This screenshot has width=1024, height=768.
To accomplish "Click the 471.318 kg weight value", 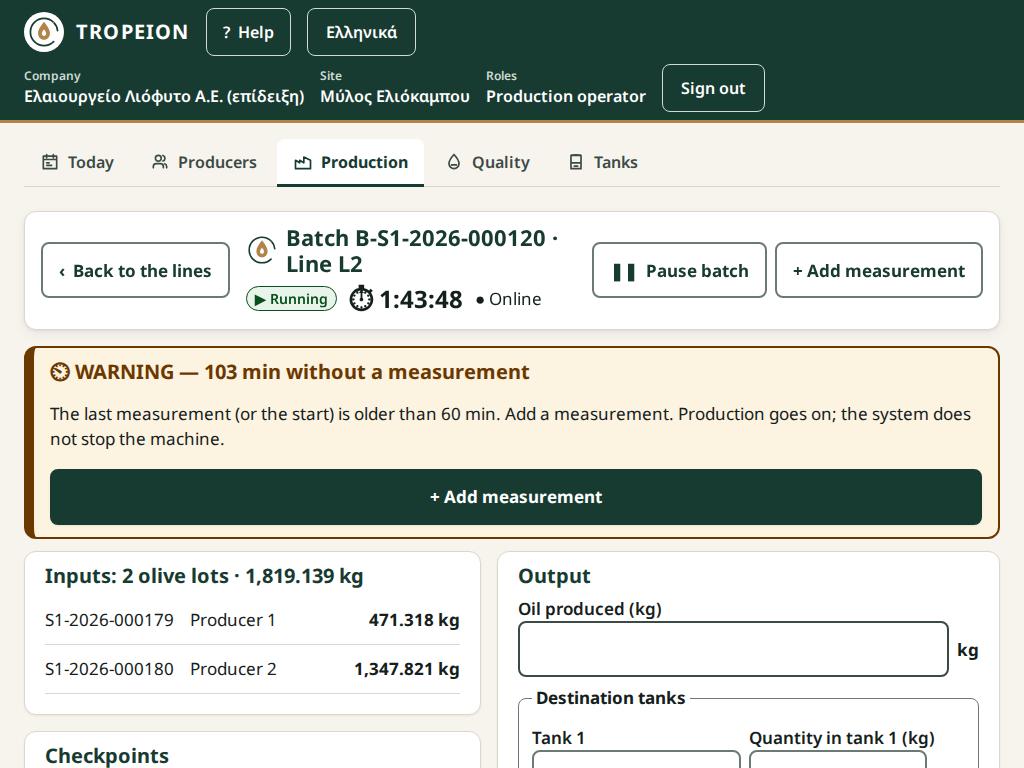I will (x=414, y=620).
